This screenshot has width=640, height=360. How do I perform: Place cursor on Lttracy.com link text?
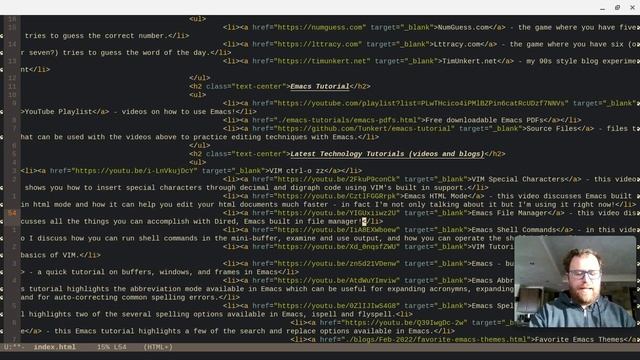click(457, 44)
